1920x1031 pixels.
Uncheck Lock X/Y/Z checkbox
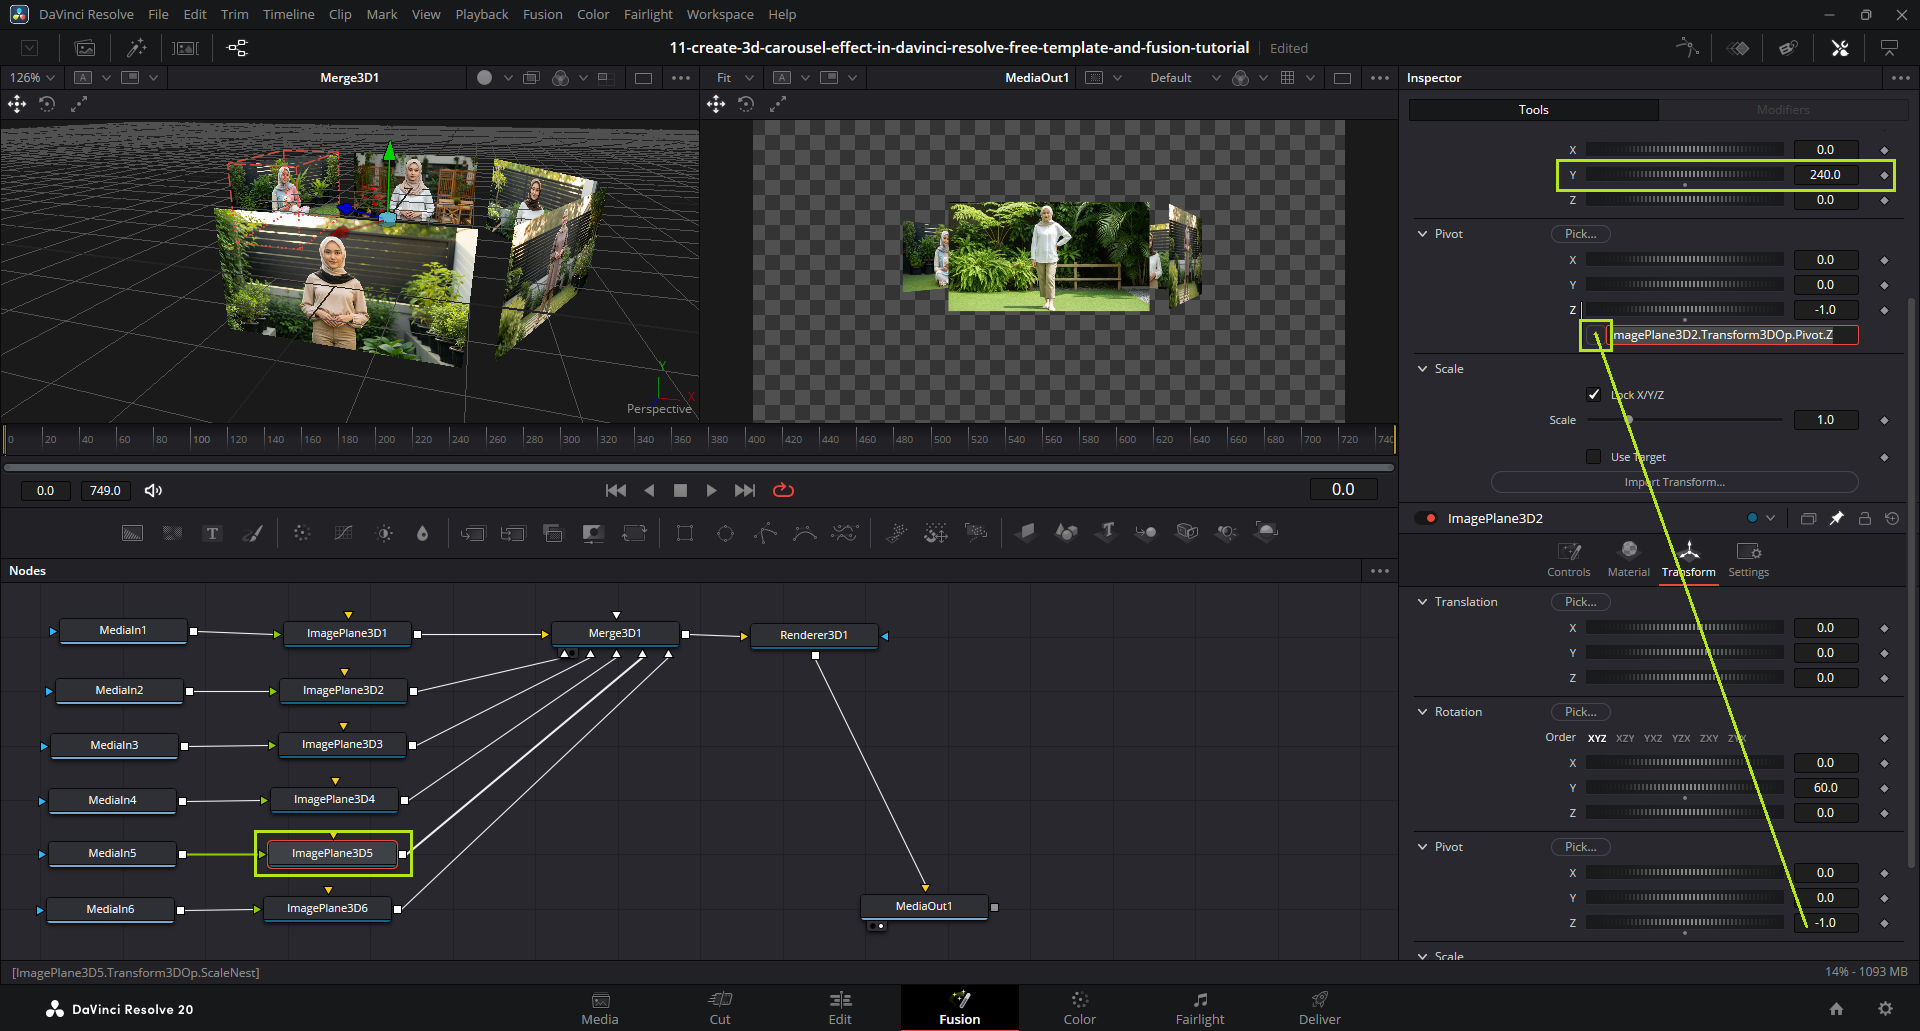[1594, 394]
